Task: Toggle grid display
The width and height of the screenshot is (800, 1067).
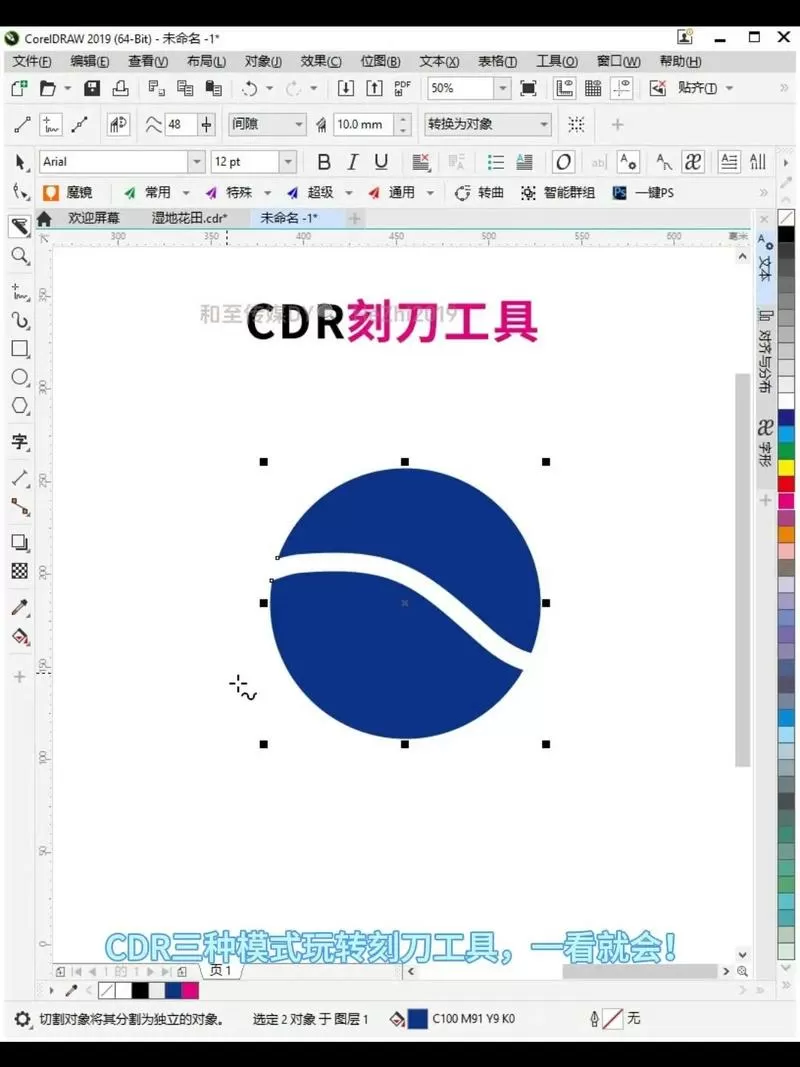Action: pyautogui.click(x=593, y=88)
